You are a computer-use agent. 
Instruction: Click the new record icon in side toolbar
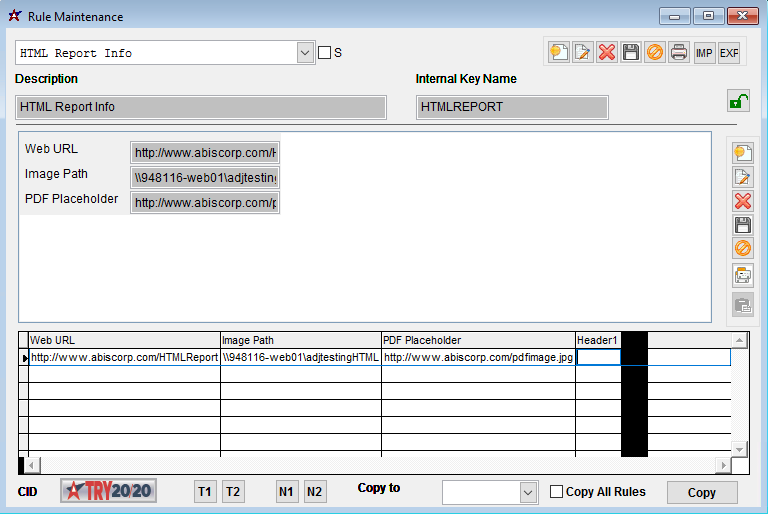pyautogui.click(x=743, y=153)
